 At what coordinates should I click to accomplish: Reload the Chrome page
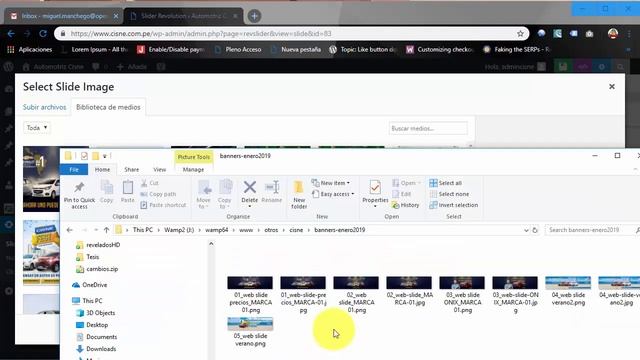tap(42, 33)
